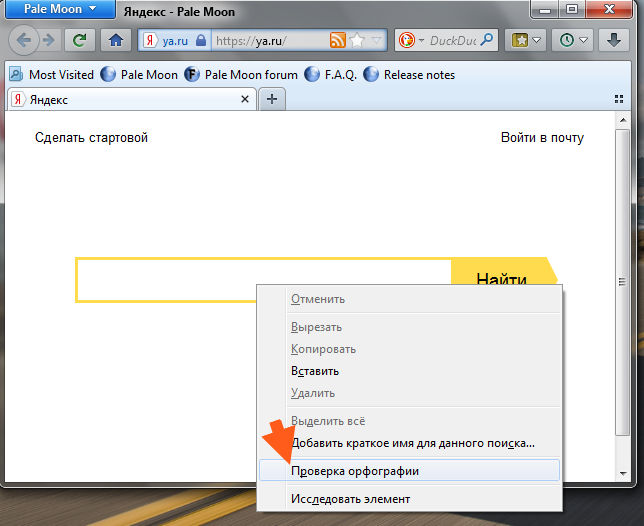Screen dimensions: 644x526
Task: Open the Pale Moon forum bookmark
Action: (241, 75)
